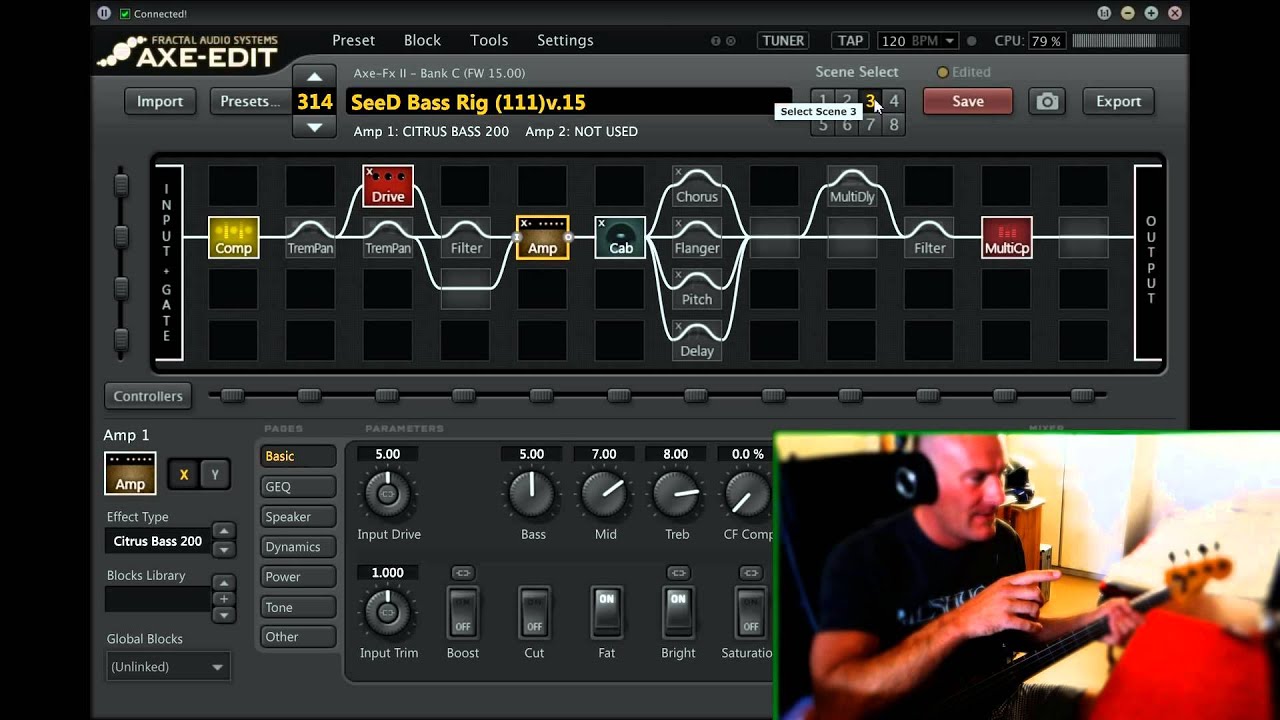Switch to the GEQ page
This screenshot has height=720, width=1280.
(x=298, y=486)
